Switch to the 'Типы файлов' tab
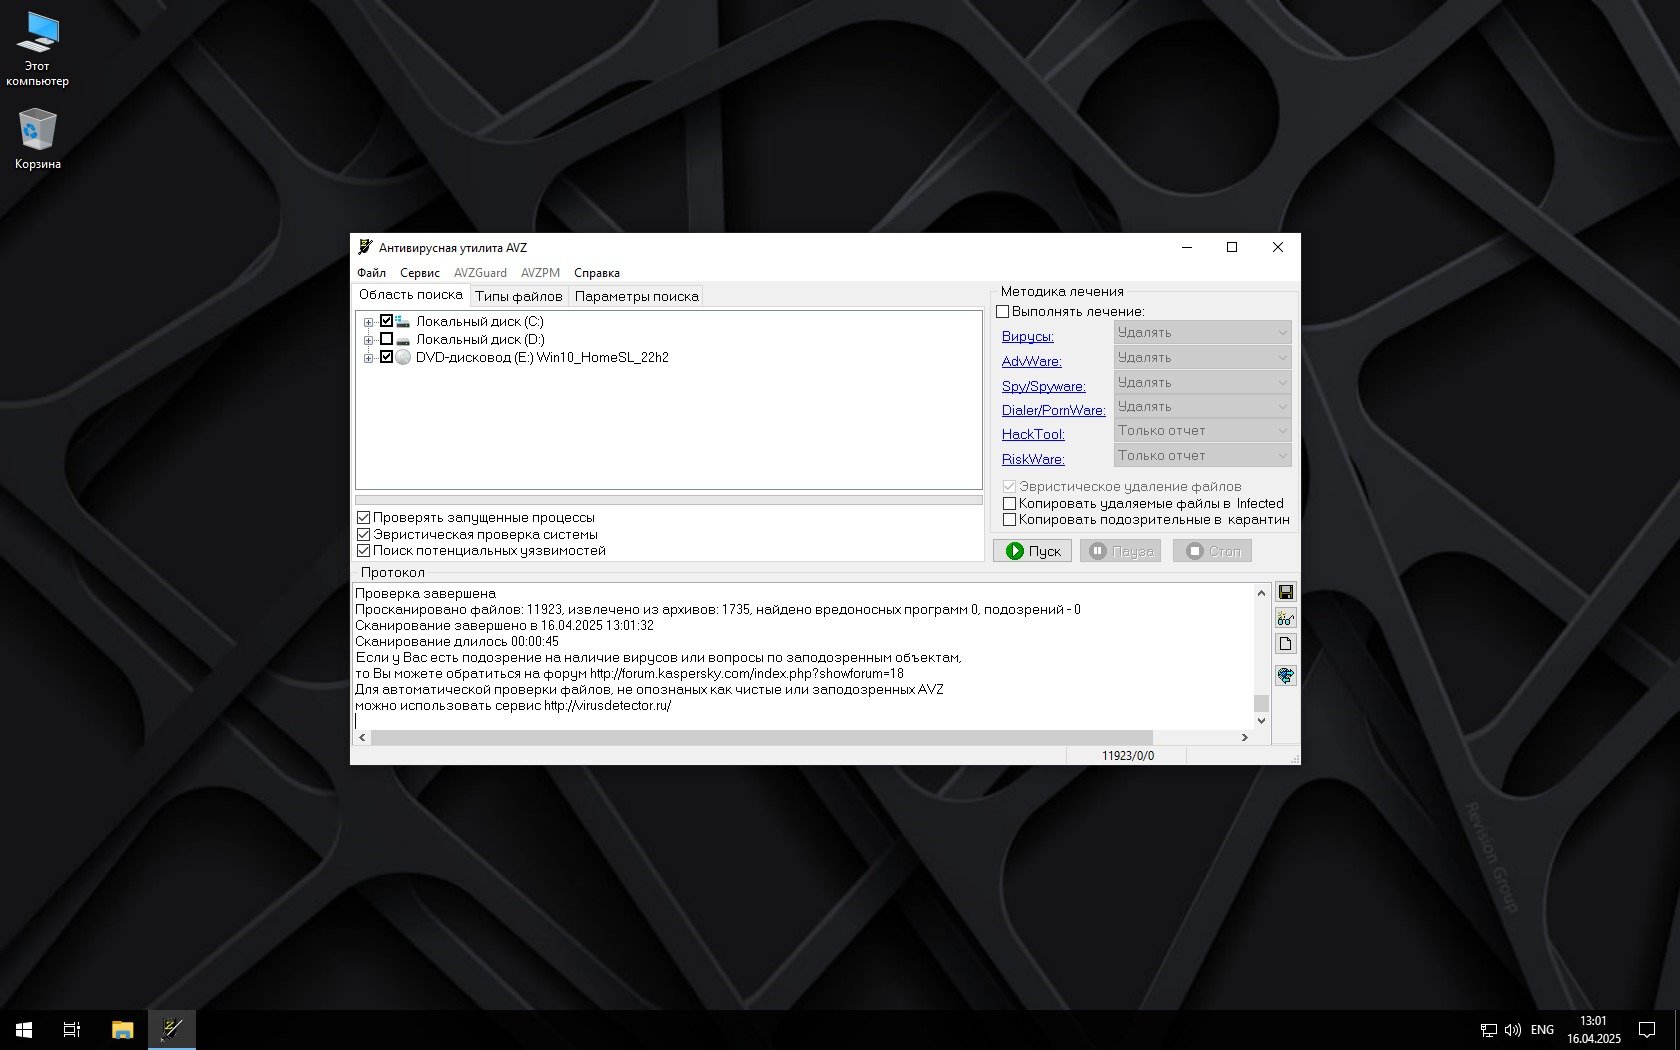The height and width of the screenshot is (1050, 1680). pos(518,296)
